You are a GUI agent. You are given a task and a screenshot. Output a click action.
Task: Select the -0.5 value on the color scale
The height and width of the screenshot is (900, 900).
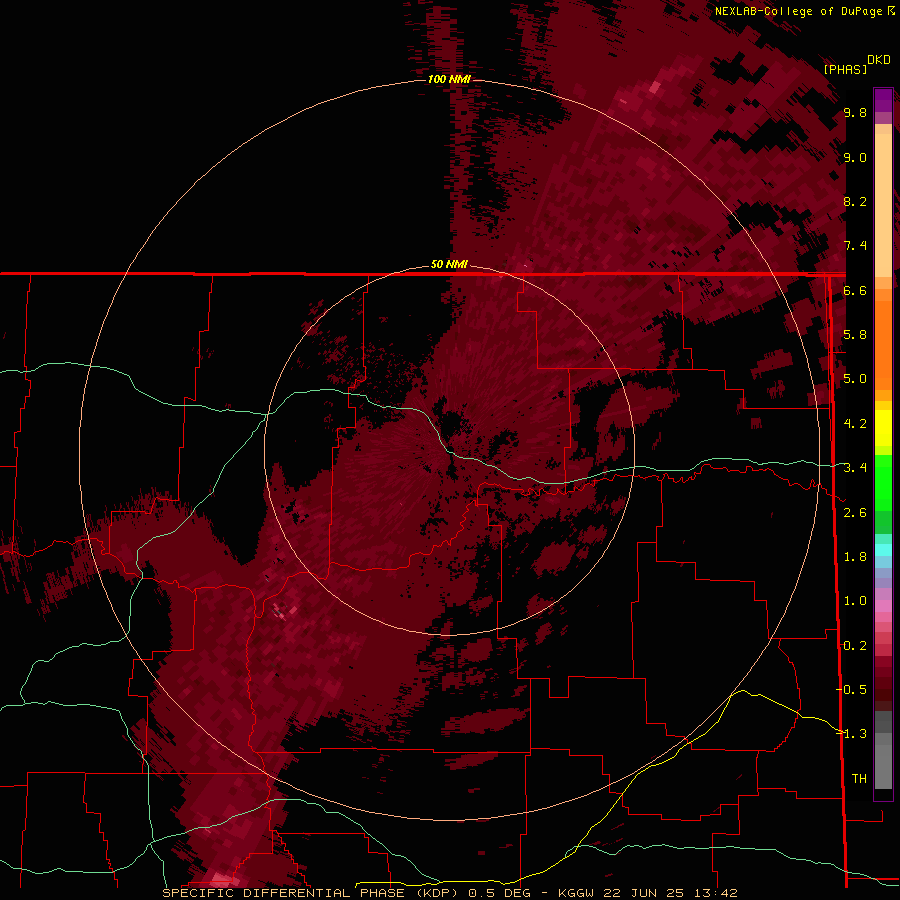pos(853,690)
